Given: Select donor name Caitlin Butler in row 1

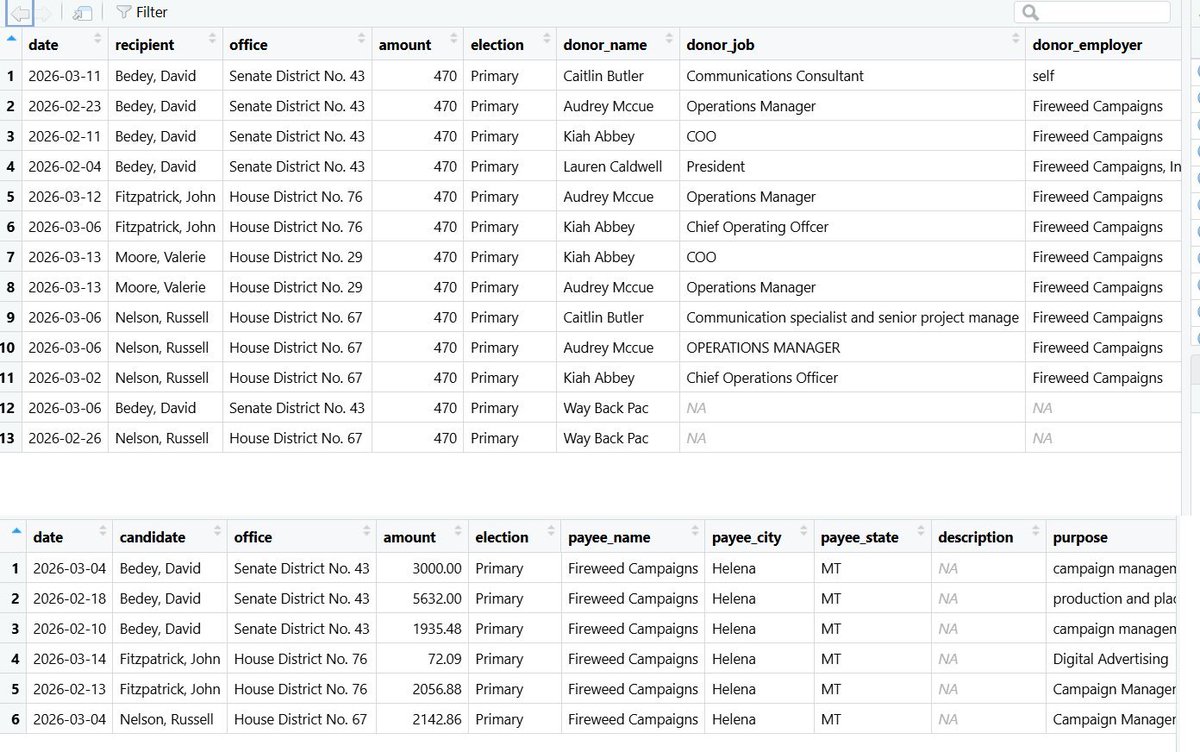Looking at the screenshot, I should click(x=604, y=76).
